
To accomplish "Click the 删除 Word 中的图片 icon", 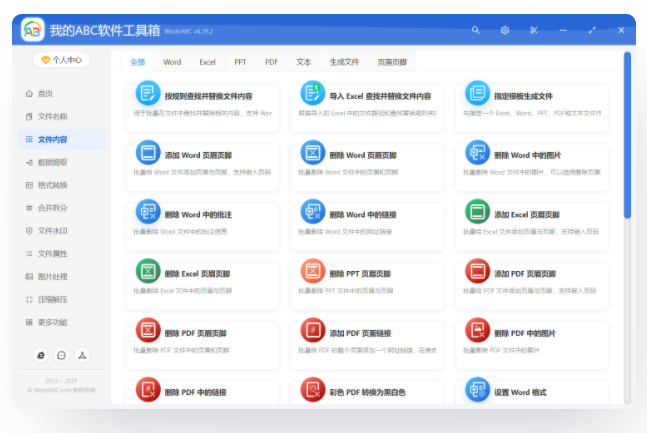I will tap(477, 154).
